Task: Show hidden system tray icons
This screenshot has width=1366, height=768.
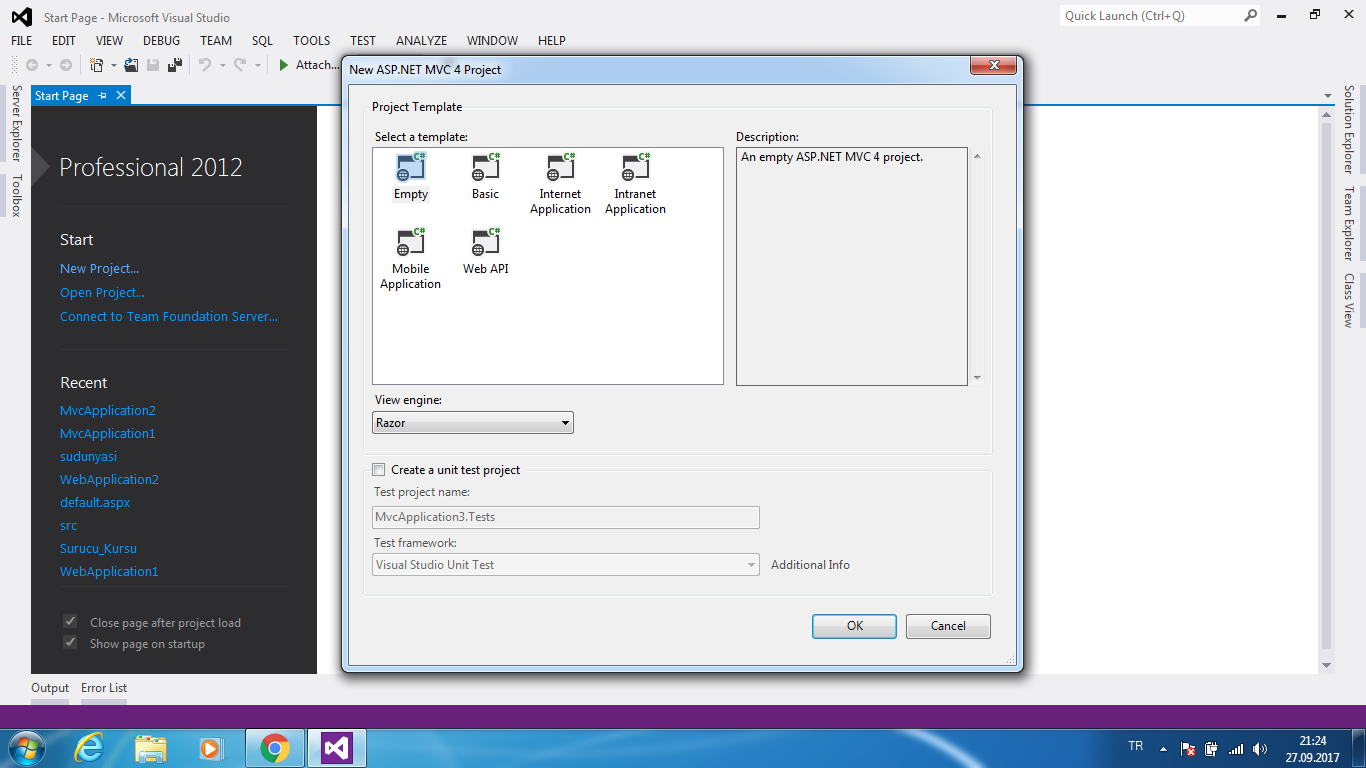Action: (x=1163, y=748)
